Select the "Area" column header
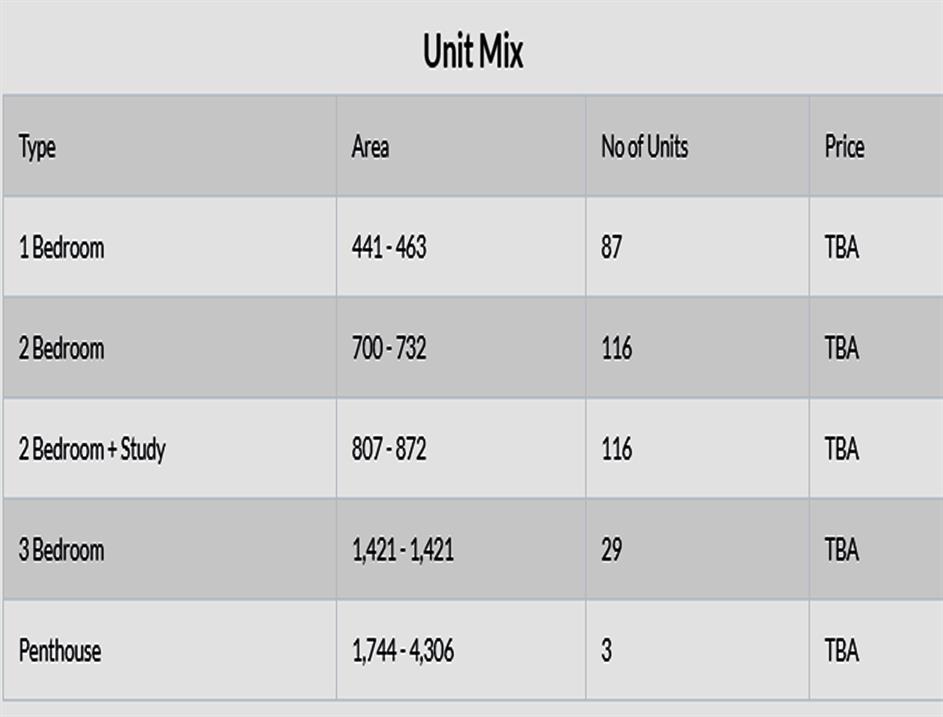Viewport: 943px width, 717px height. [370, 147]
